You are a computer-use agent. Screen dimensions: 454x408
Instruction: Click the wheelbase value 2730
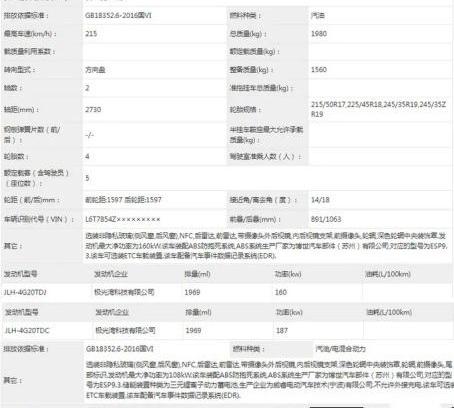93,109
